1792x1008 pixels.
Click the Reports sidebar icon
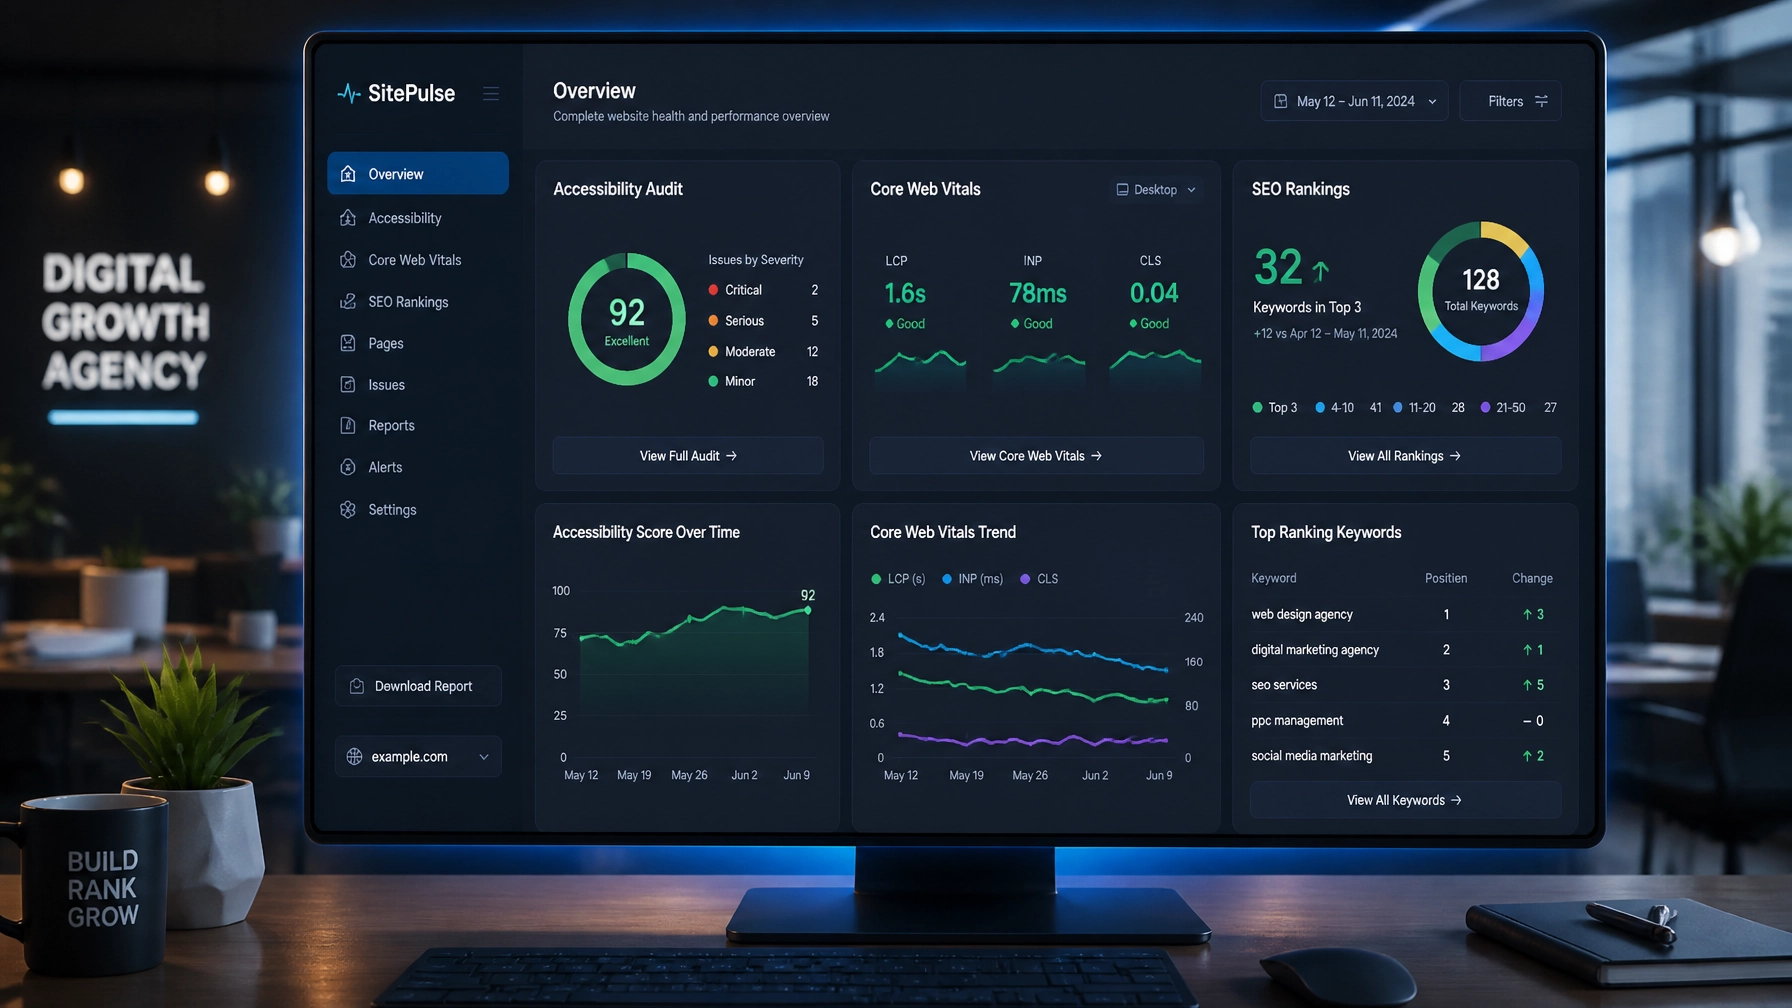point(348,426)
